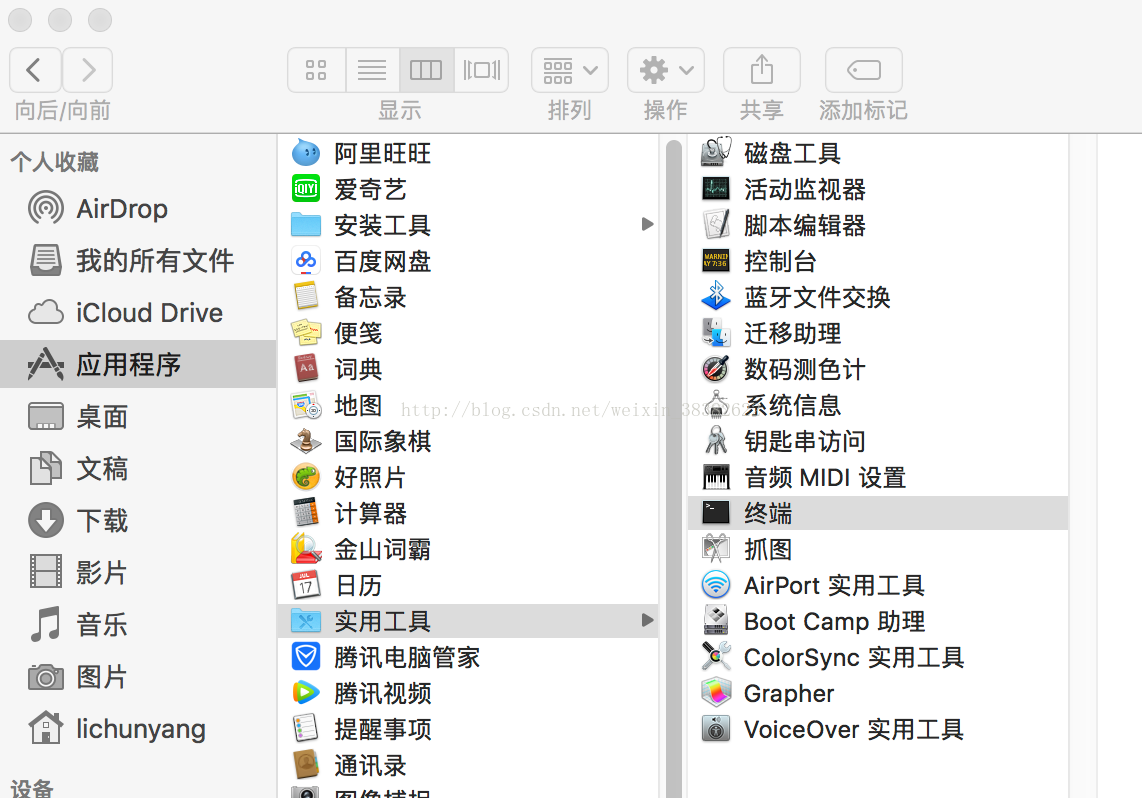
Task: Select the 终端 Terminal icon
Action: click(x=716, y=513)
